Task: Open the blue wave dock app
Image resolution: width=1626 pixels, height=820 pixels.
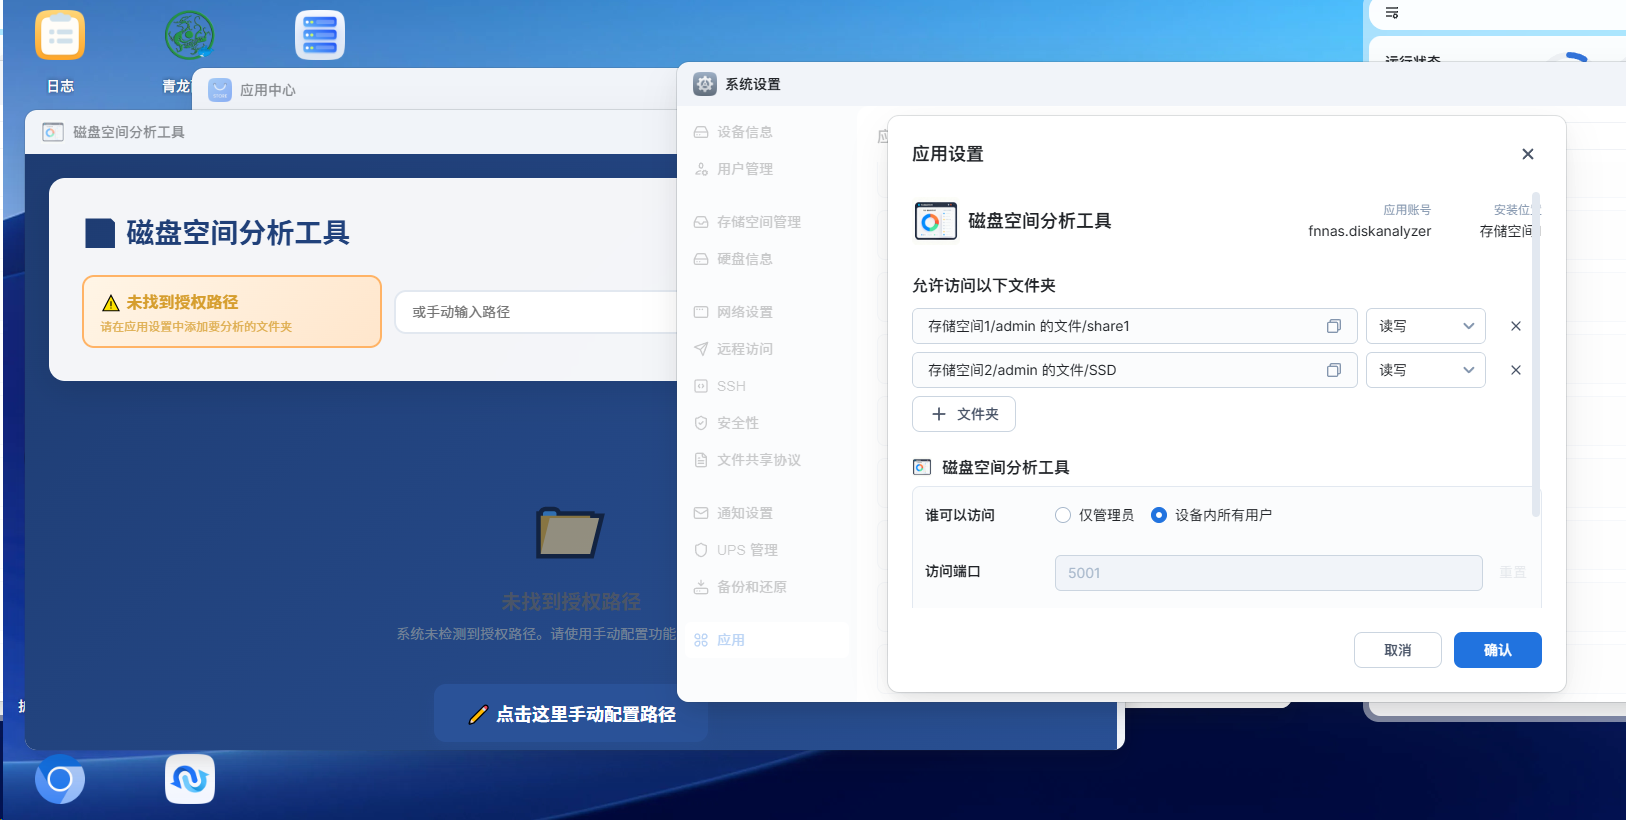Action: [190, 779]
